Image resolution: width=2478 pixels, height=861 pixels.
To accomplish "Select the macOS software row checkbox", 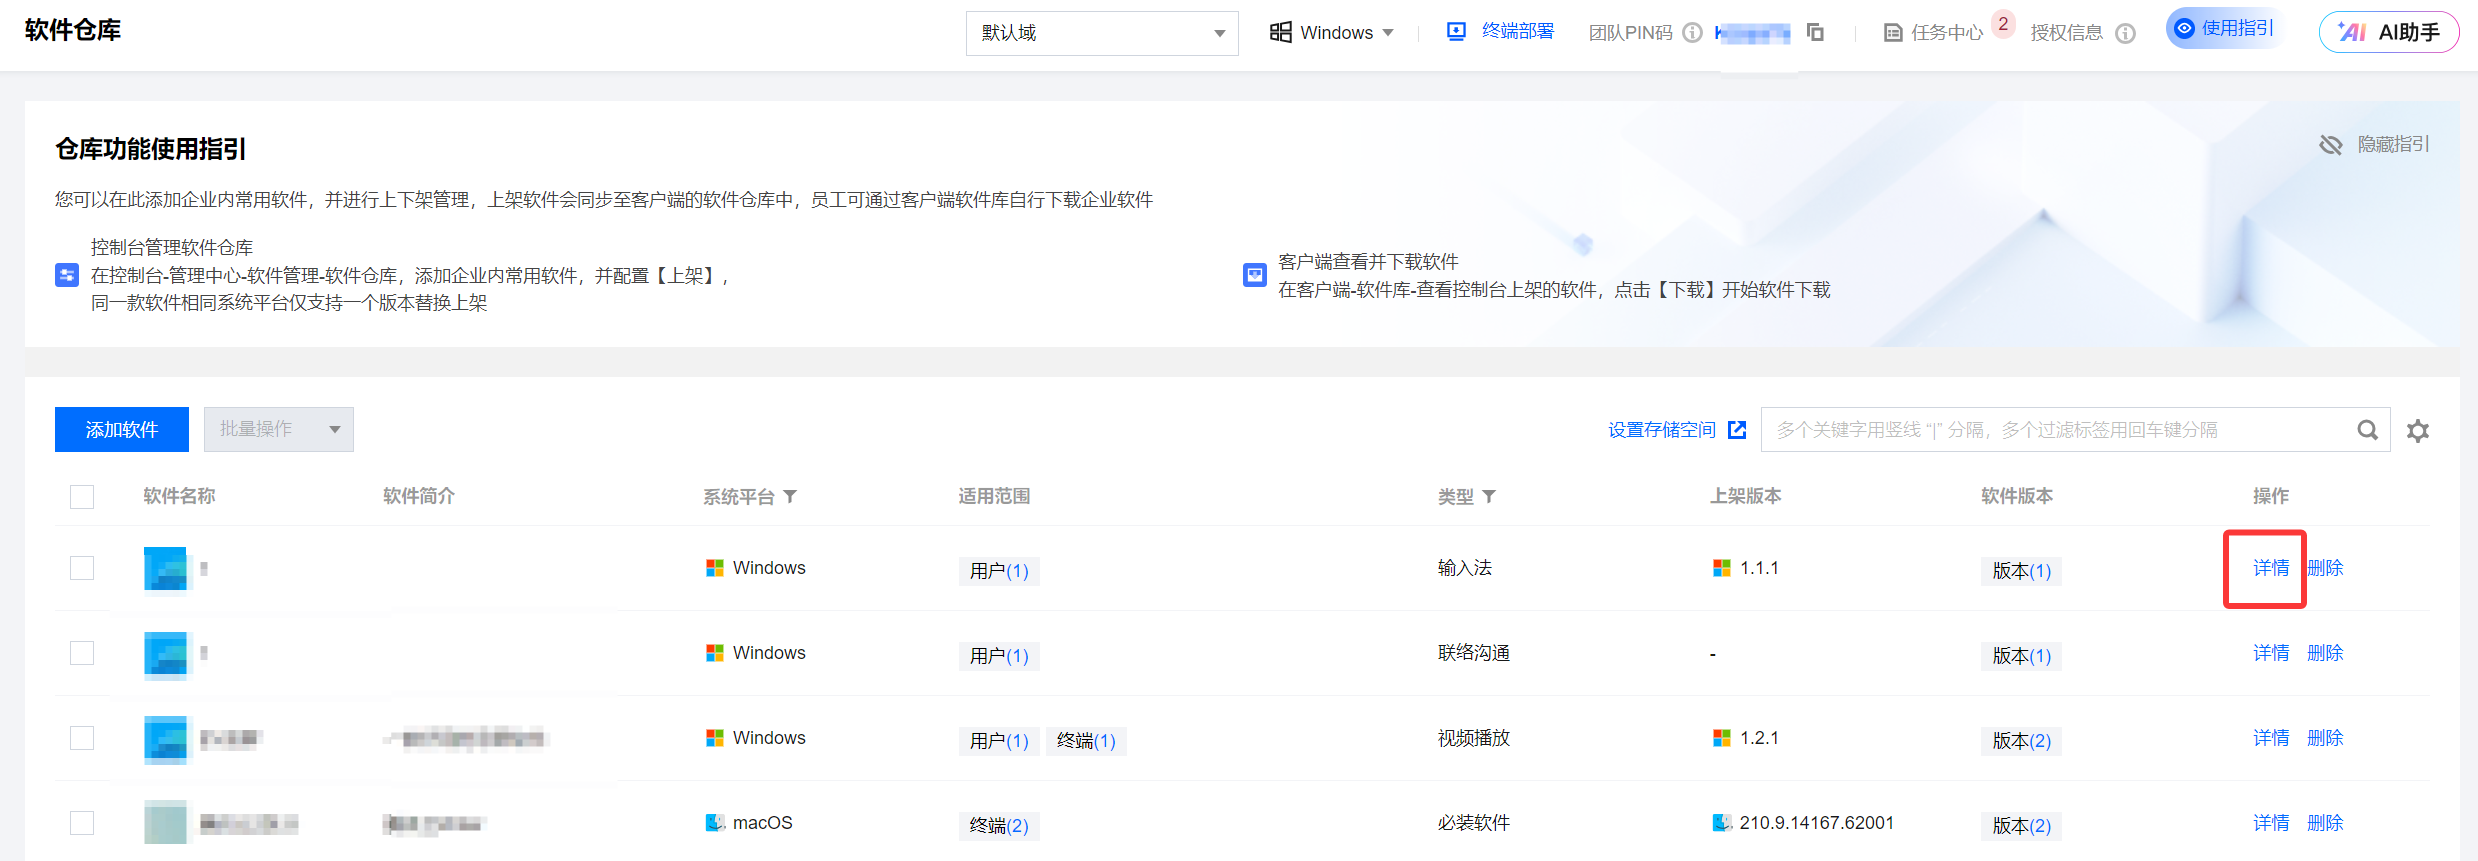I will click(82, 823).
